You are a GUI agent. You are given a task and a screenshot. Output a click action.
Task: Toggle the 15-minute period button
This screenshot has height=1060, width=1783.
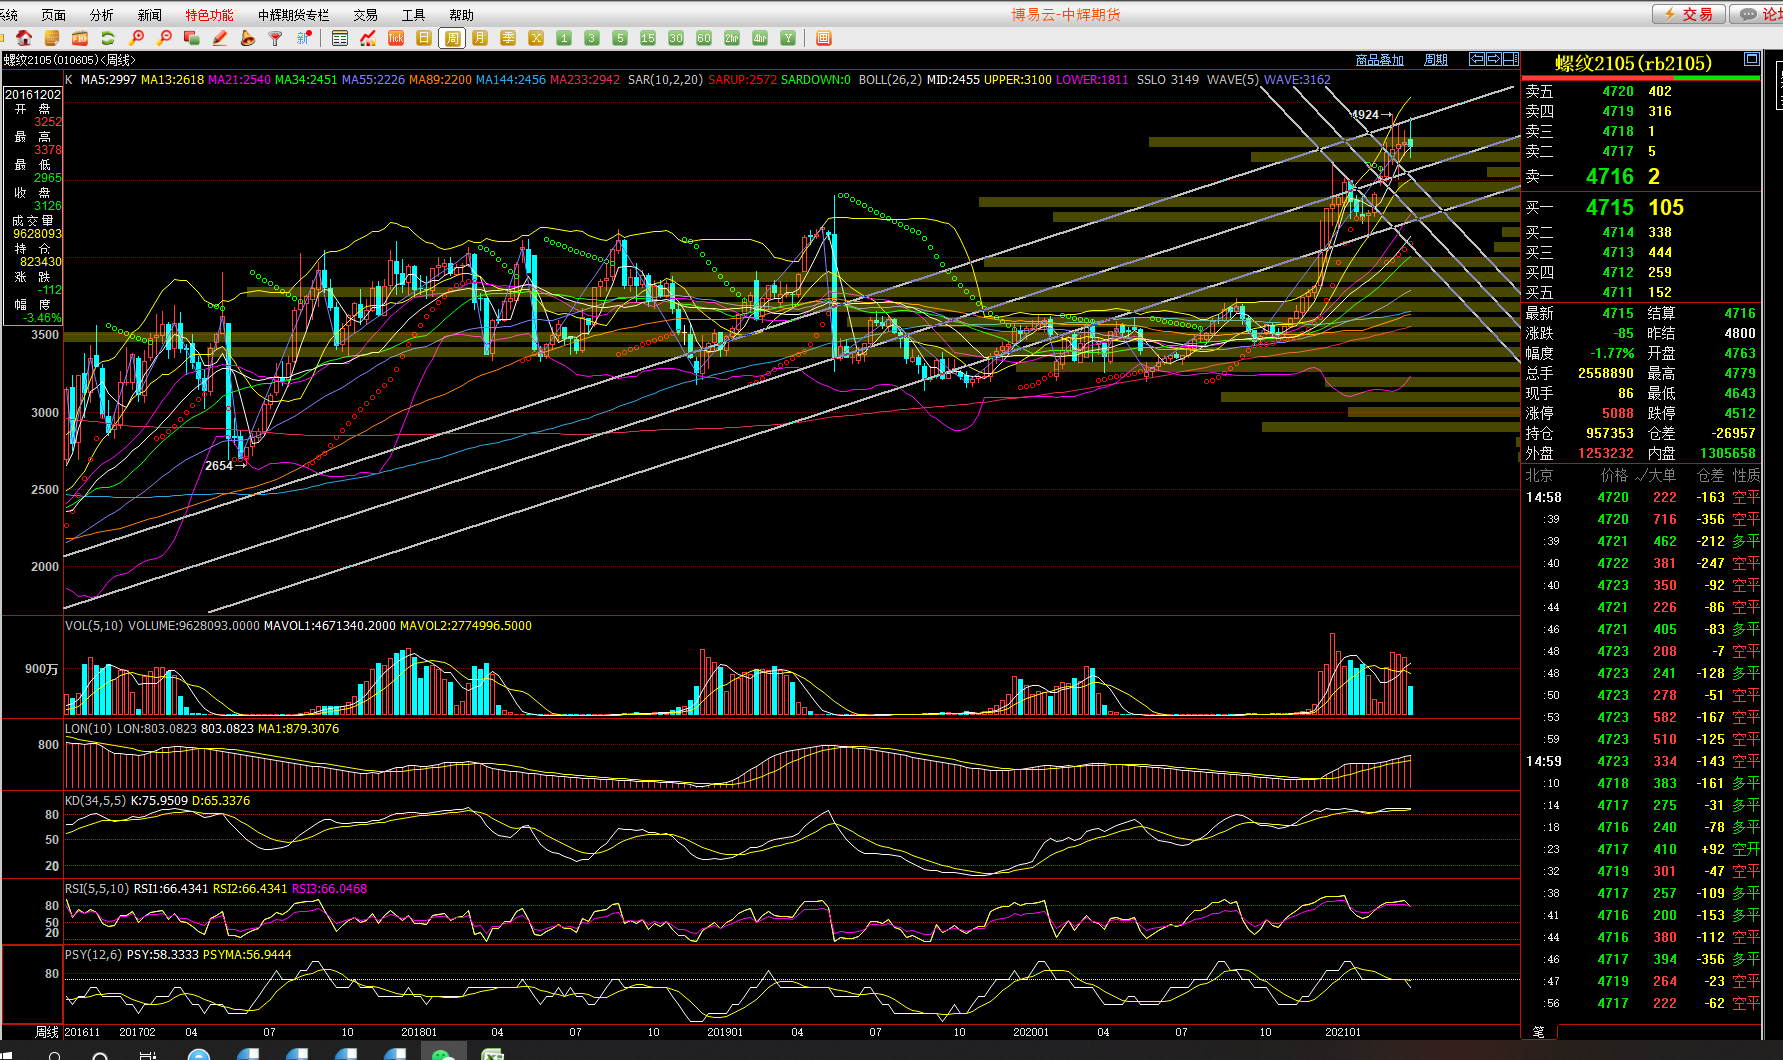pyautogui.click(x=648, y=38)
